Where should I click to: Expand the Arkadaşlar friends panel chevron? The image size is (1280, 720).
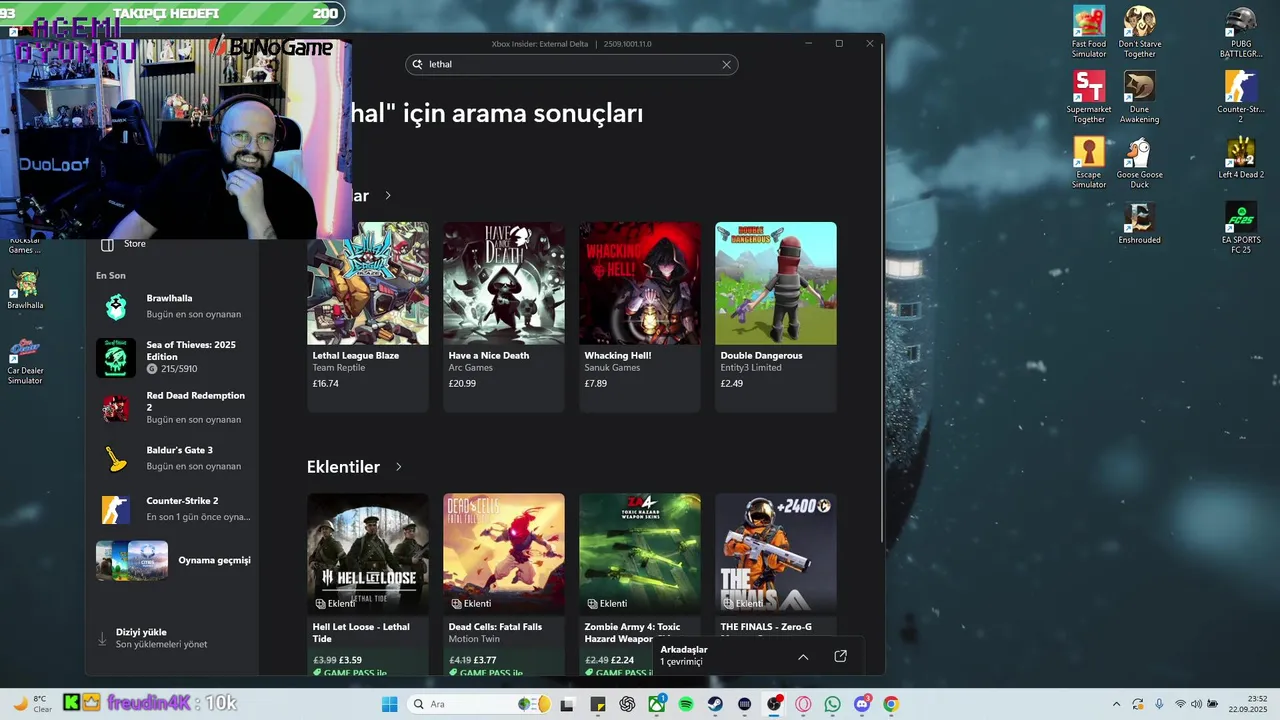point(803,656)
